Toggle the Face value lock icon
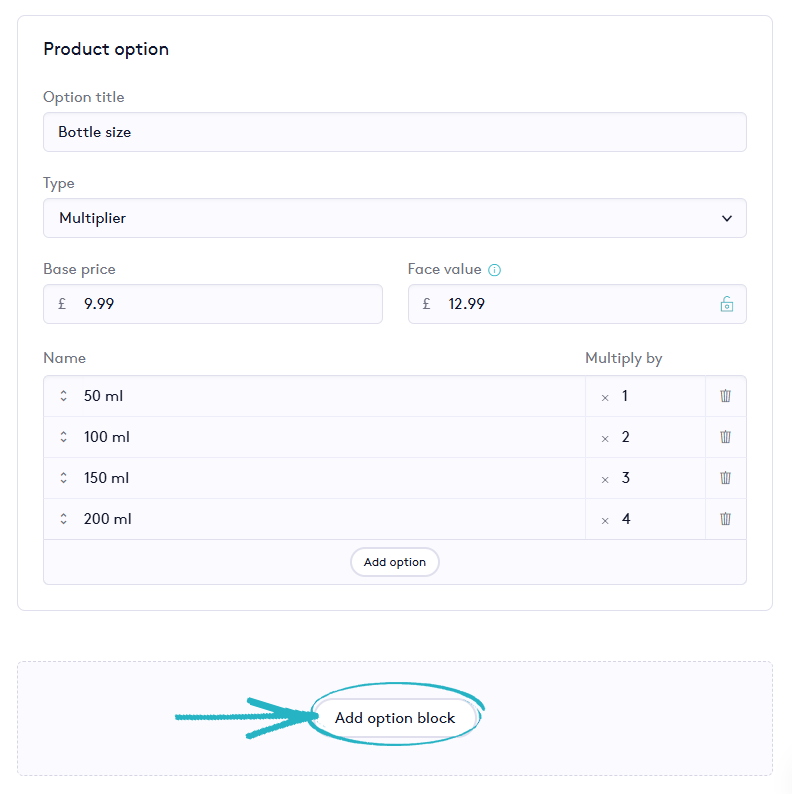792x794 pixels. (x=727, y=304)
